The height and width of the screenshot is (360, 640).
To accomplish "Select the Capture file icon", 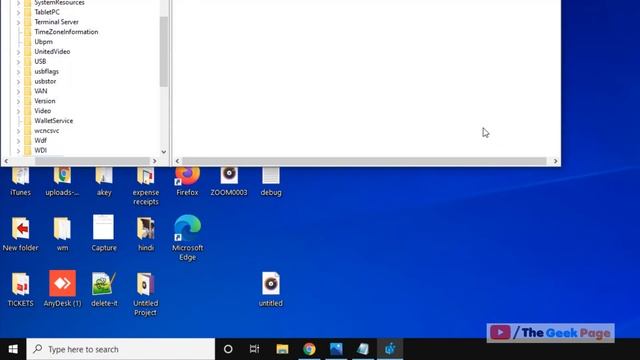I will click(104, 234).
